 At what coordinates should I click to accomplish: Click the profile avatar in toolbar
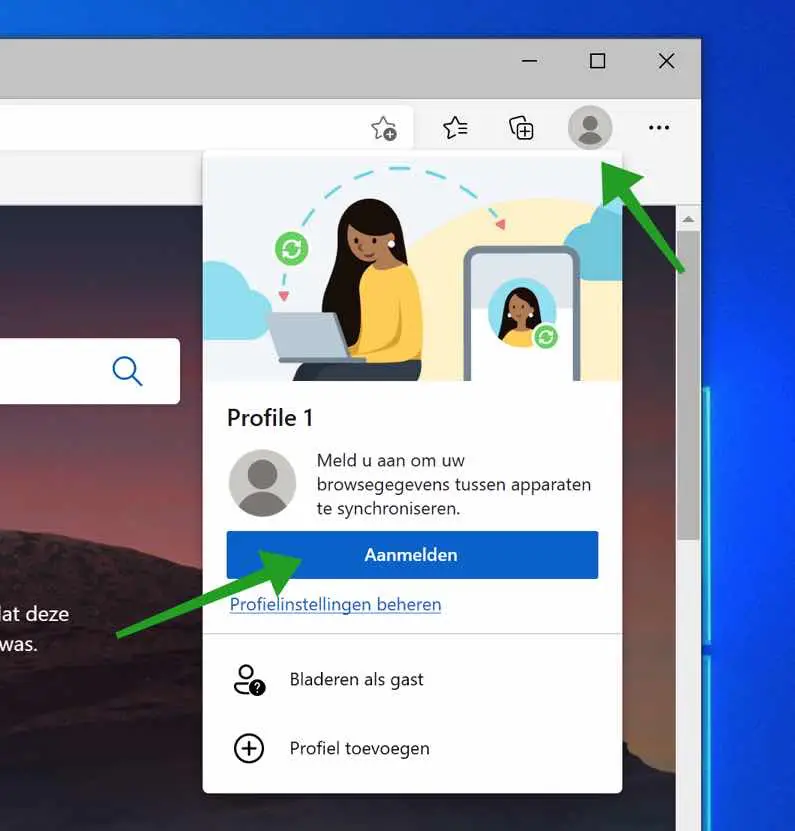(x=590, y=128)
